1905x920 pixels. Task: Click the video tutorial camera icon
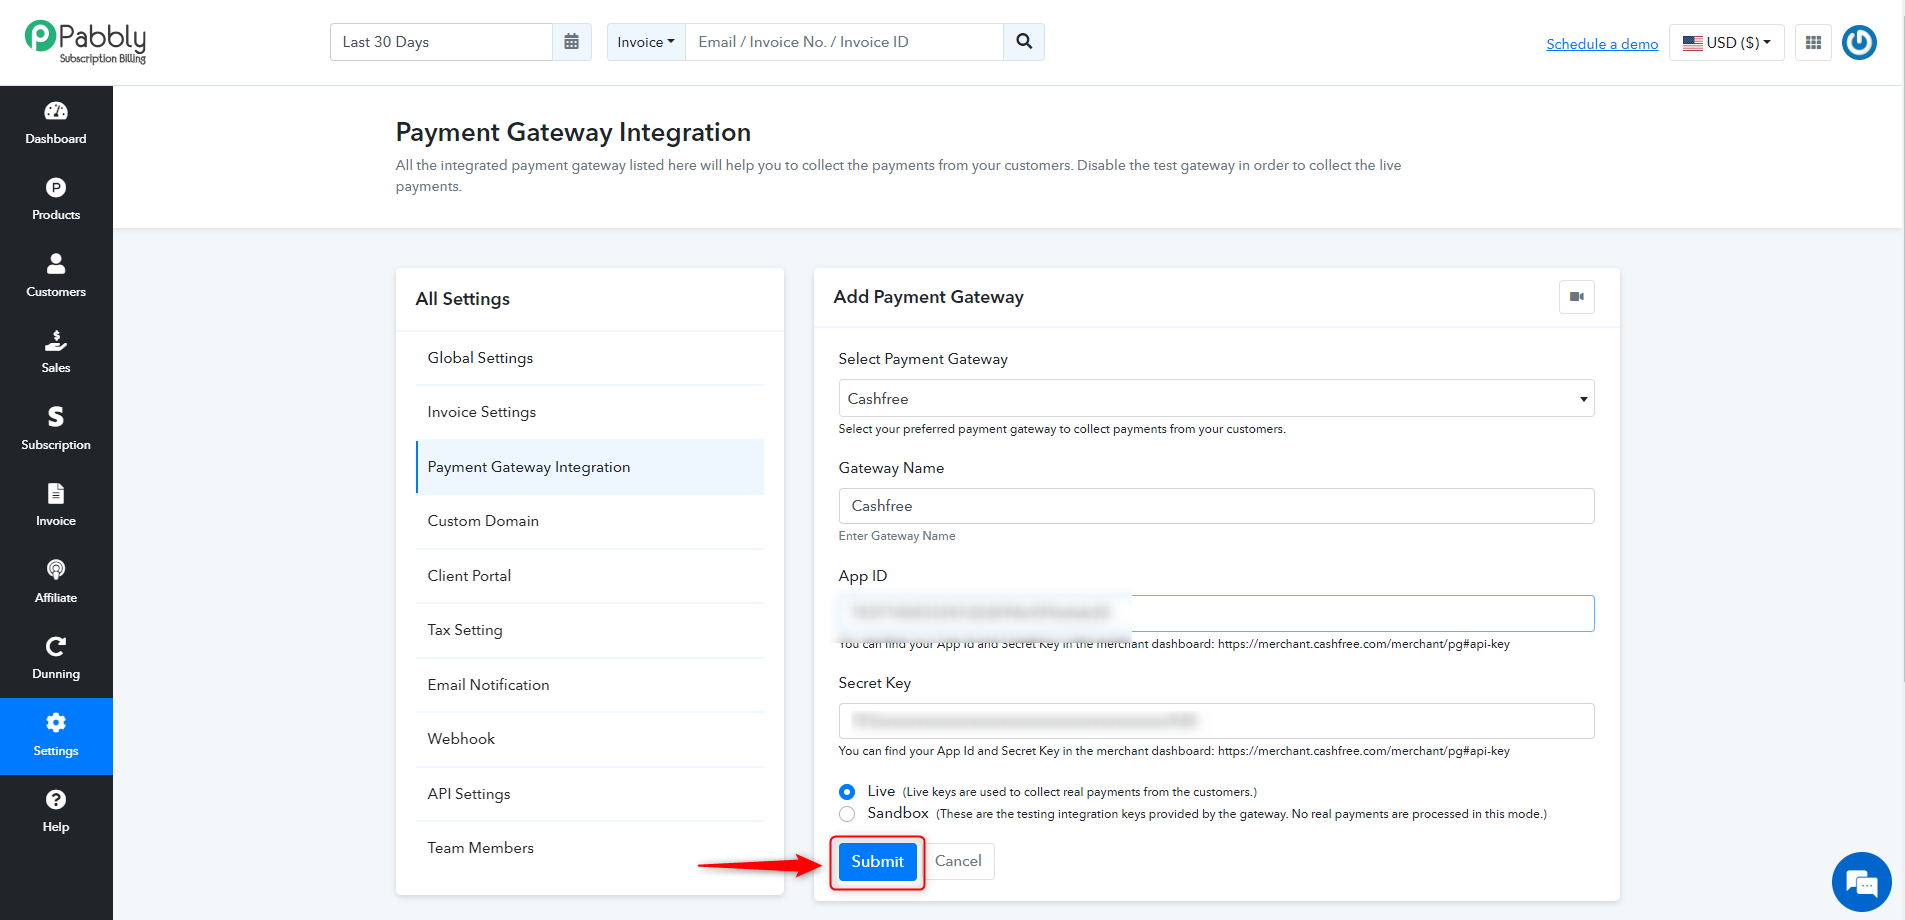pyautogui.click(x=1577, y=297)
